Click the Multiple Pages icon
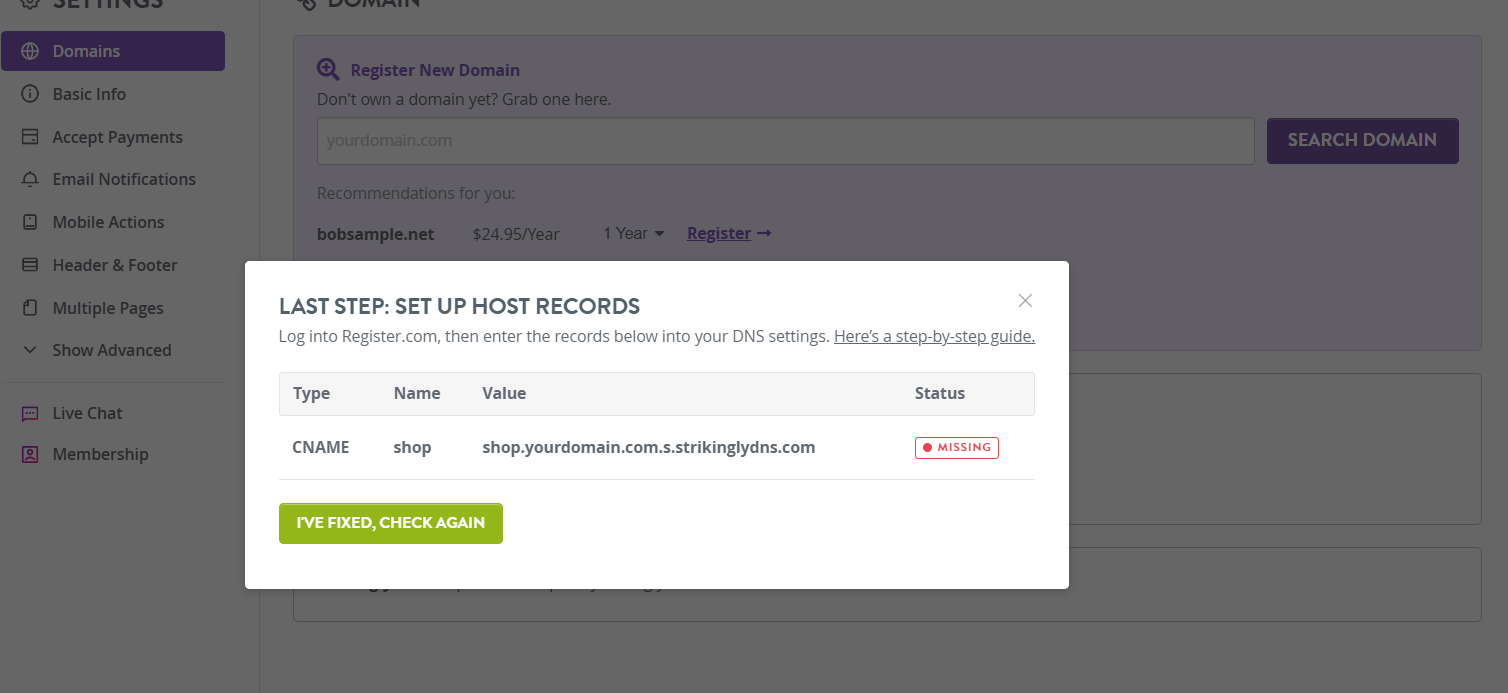Screen dimensions: 1508x693 click(30, 308)
